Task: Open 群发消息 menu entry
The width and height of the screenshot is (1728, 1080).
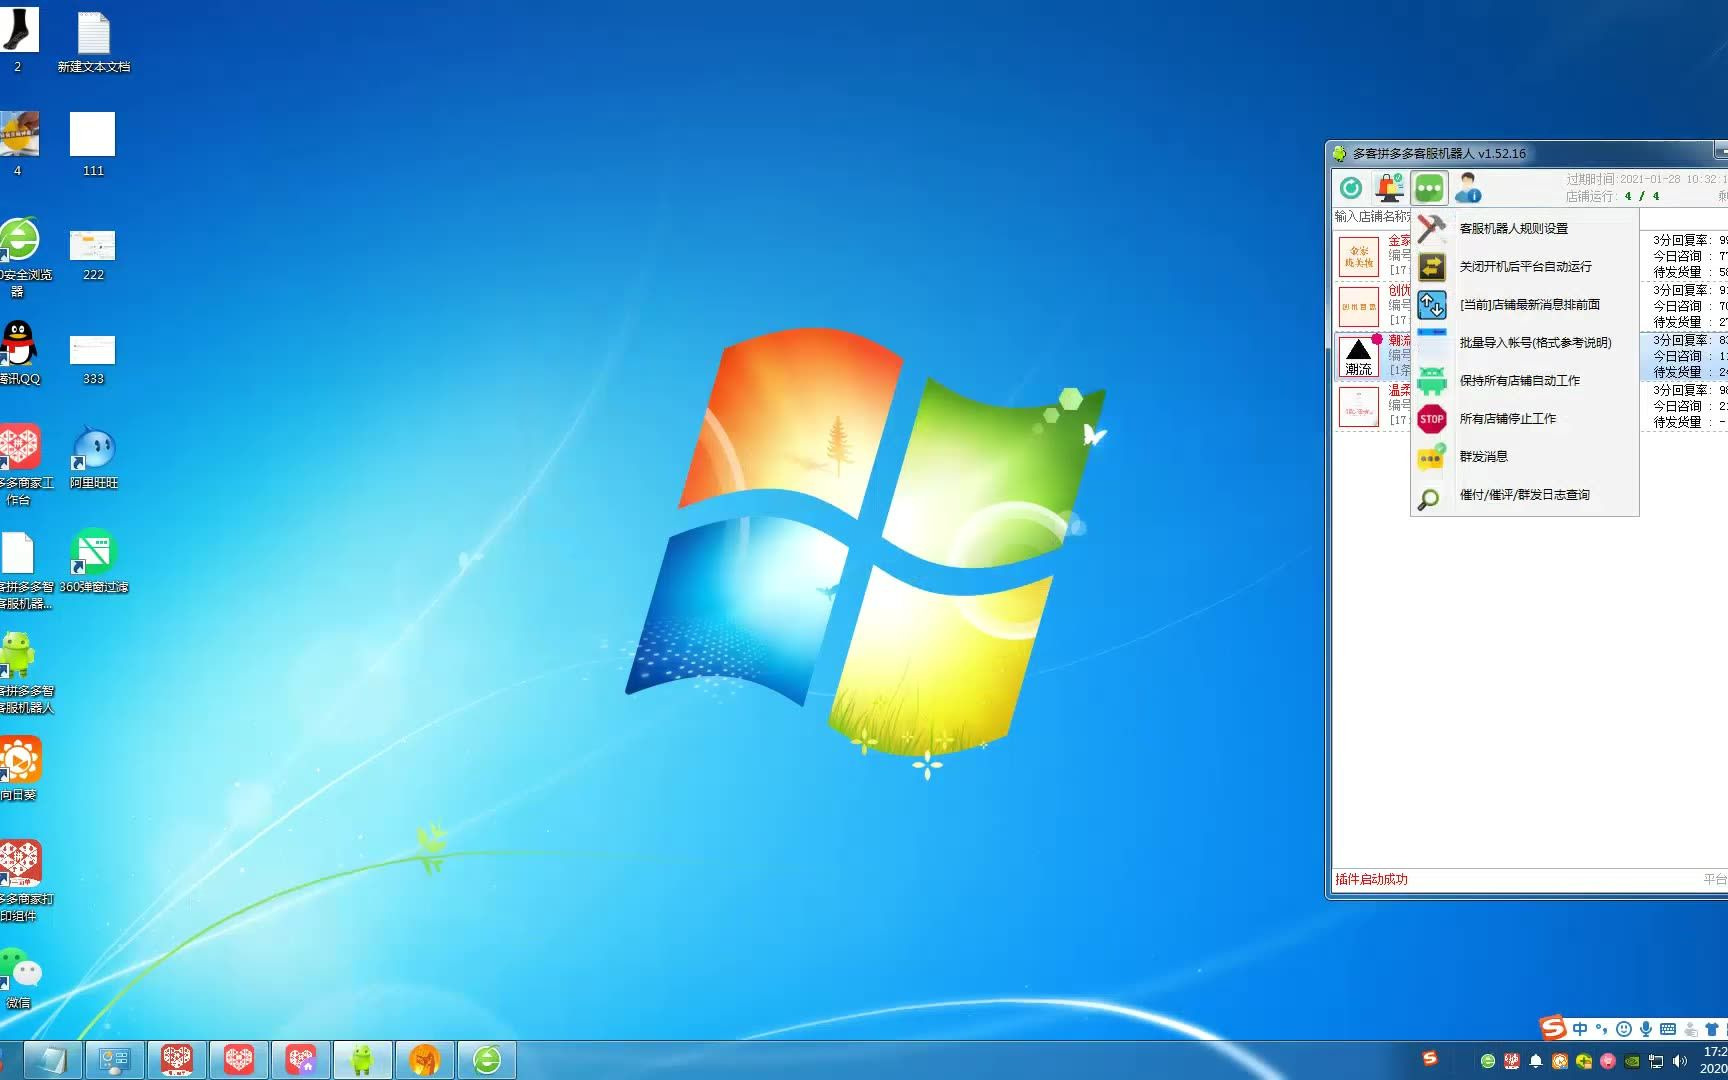Action: pos(1524,457)
